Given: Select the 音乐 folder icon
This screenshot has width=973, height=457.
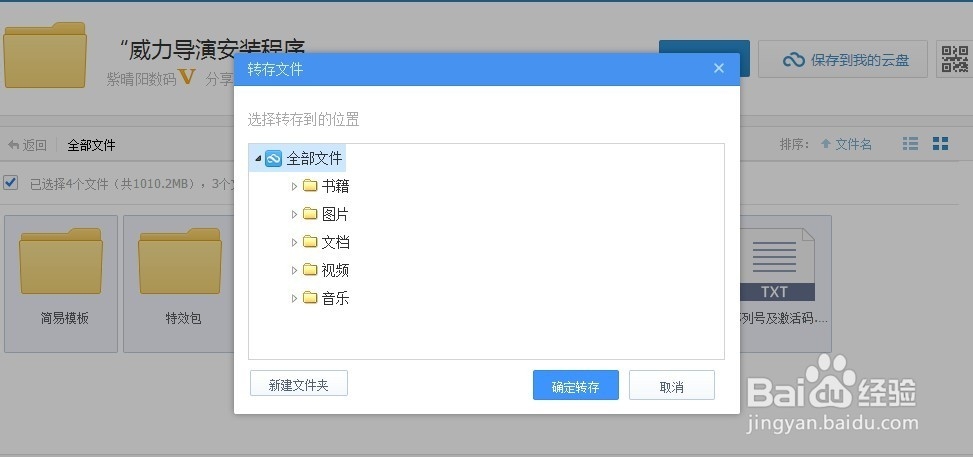Looking at the screenshot, I should pos(310,297).
